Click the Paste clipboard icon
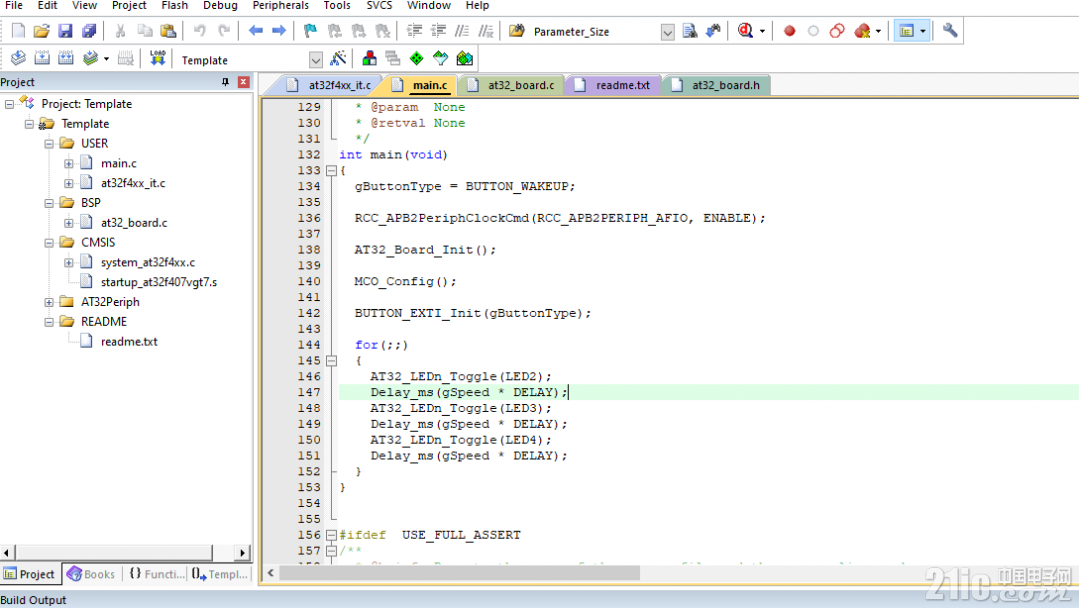The width and height of the screenshot is (1079, 610). coord(168,31)
